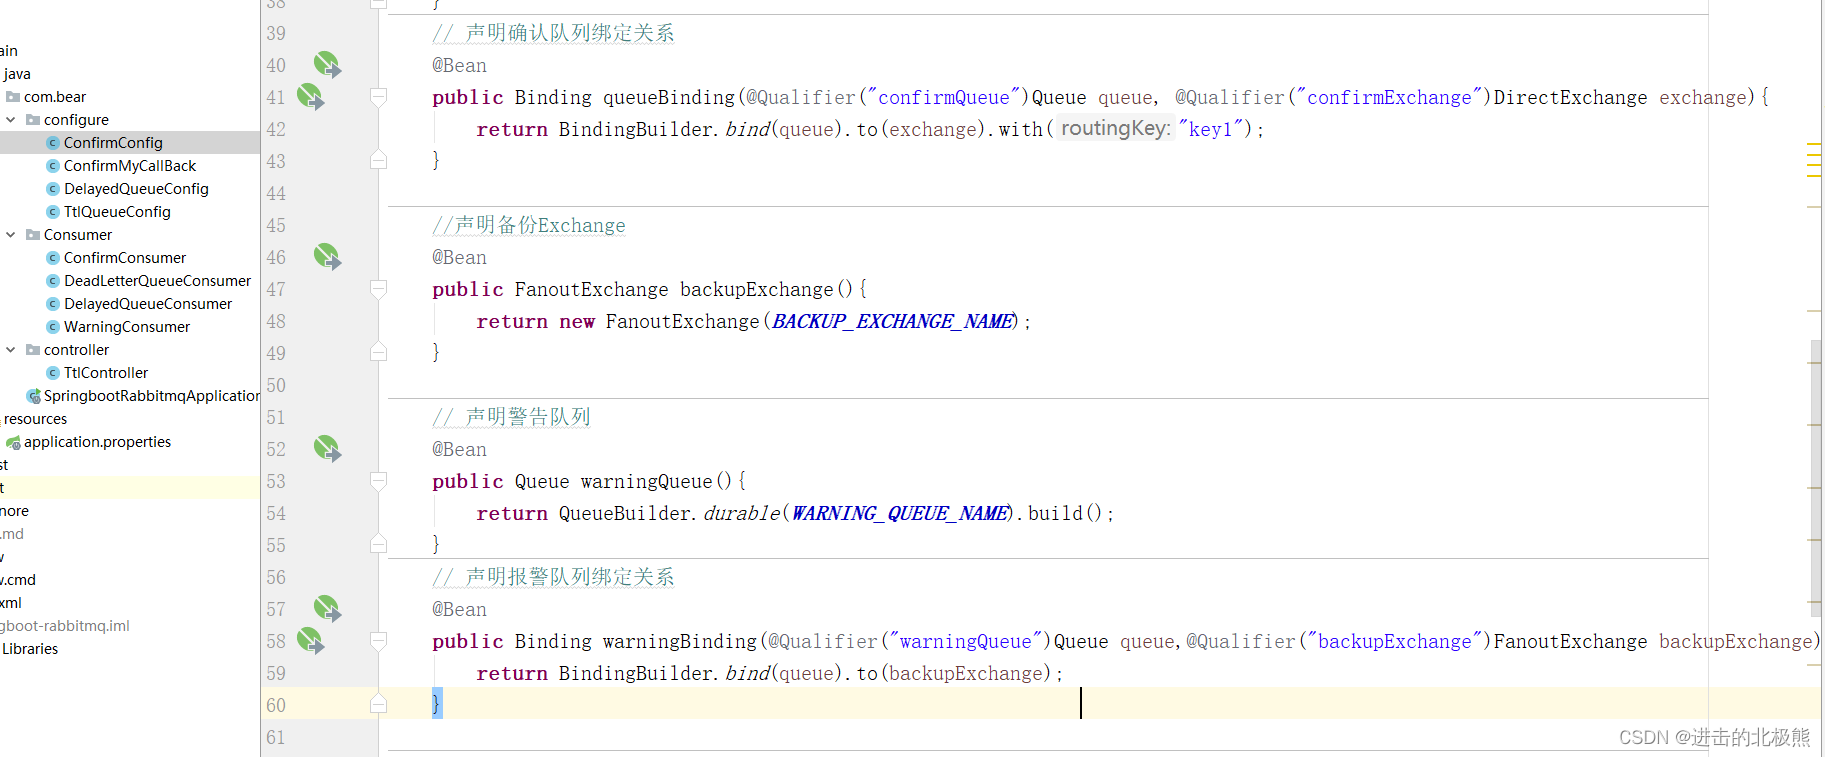The width and height of the screenshot is (1825, 757).
Task: Open WarningConsumer class
Action: point(127,327)
